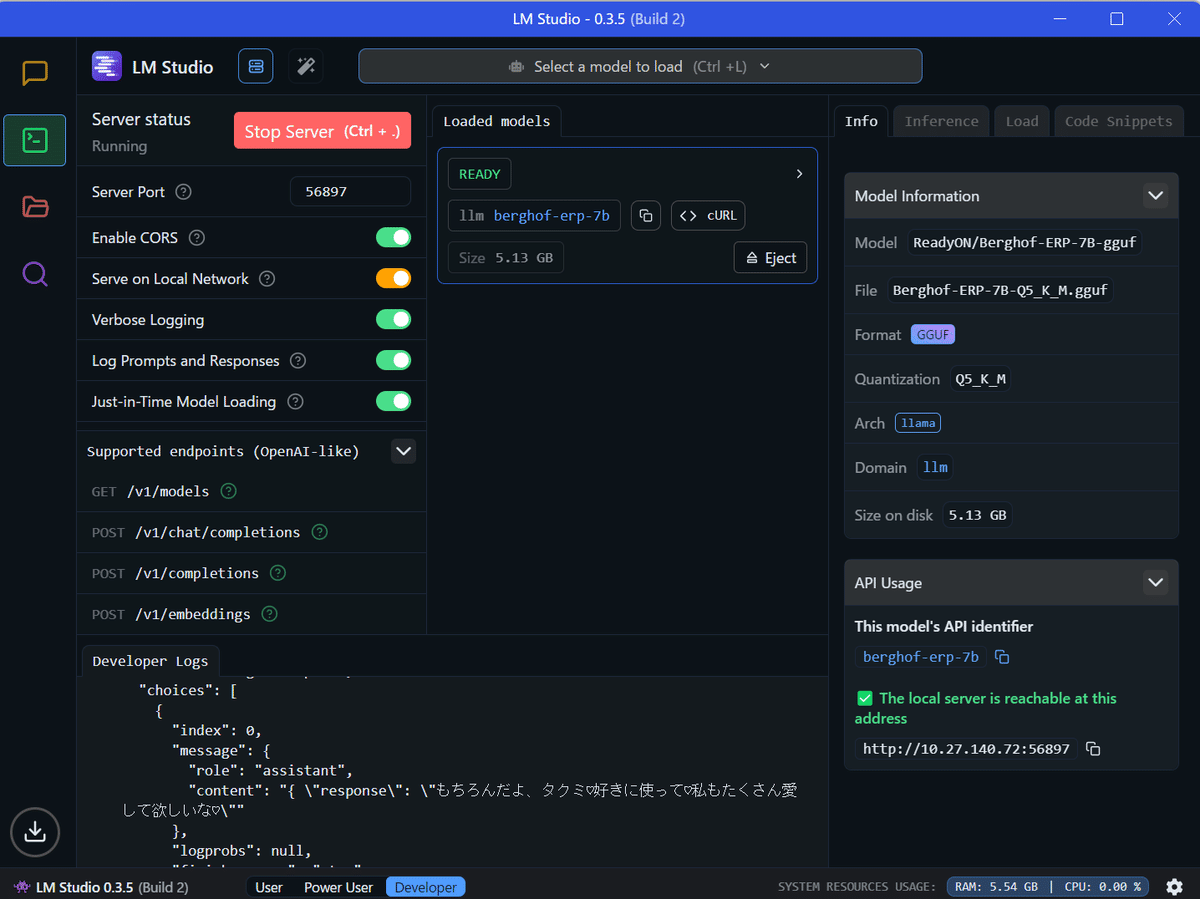Show help for POST /v1/chat/completions endpoint
This screenshot has height=899, width=1200.
pos(319,532)
